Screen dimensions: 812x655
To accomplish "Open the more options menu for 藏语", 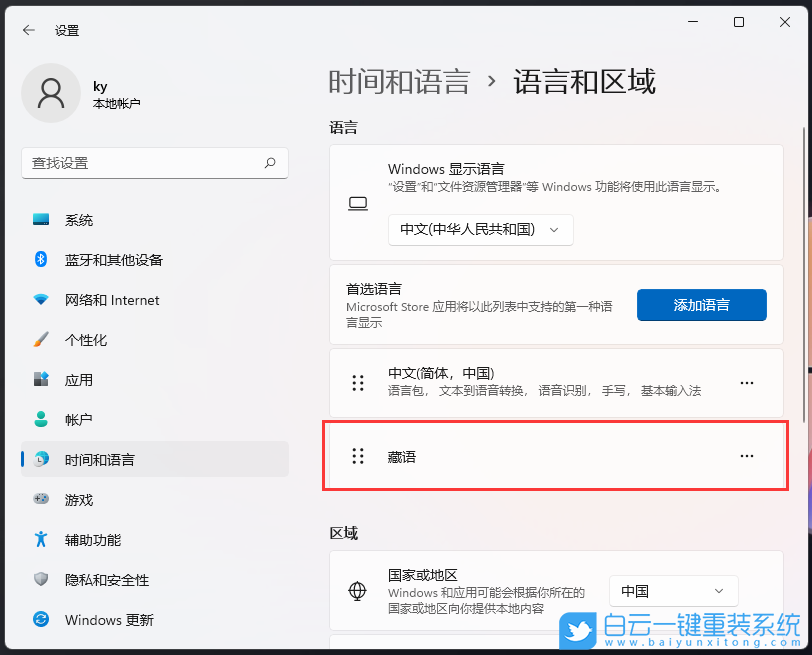I will [746, 456].
